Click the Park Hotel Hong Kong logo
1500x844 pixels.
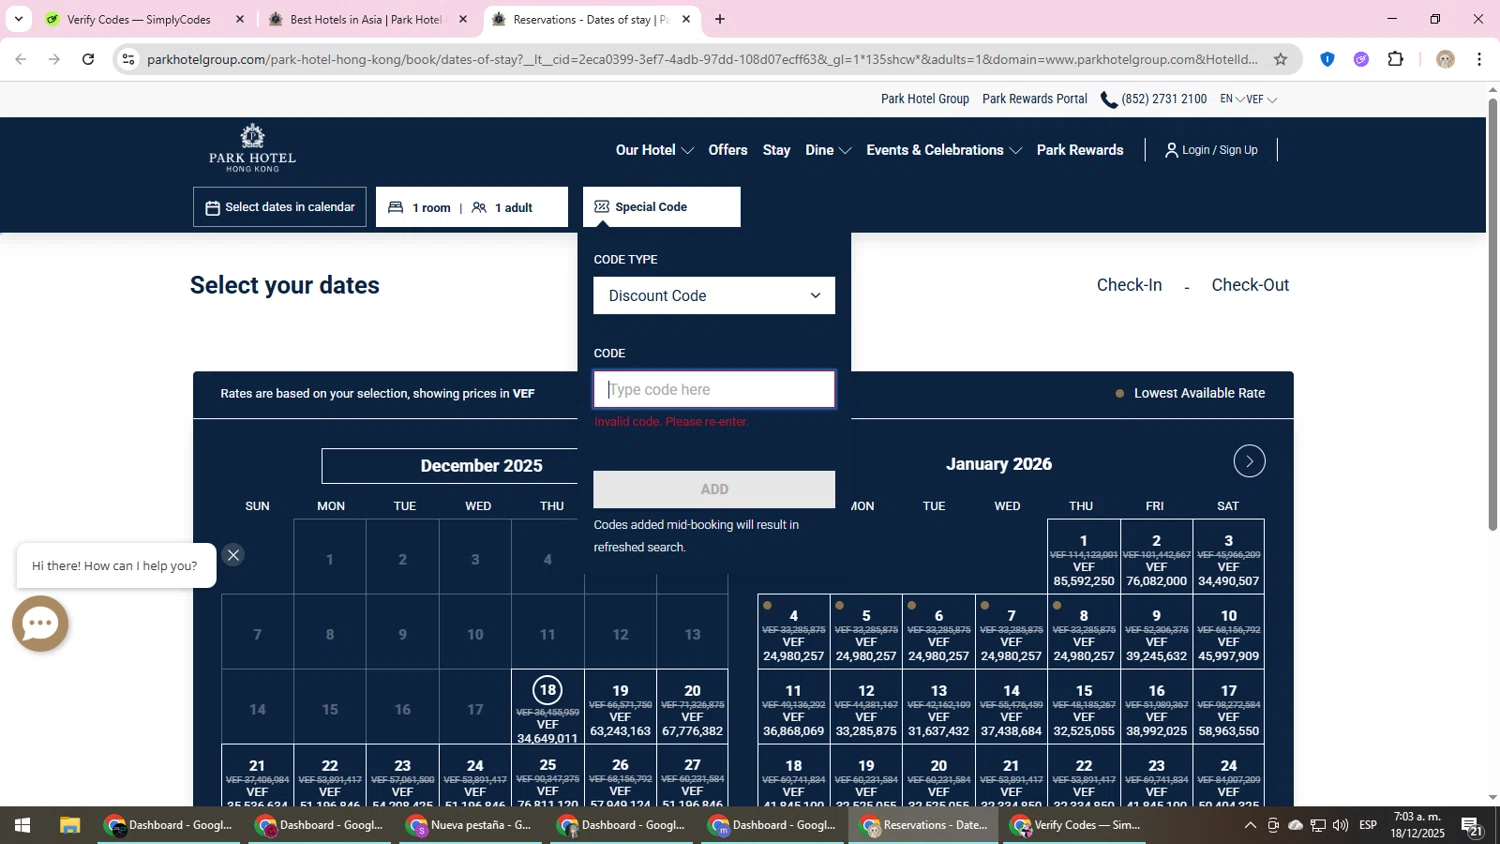click(252, 148)
